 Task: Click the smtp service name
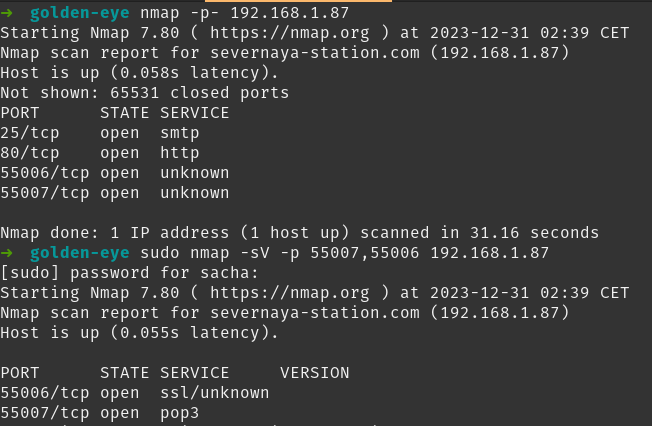tap(180, 133)
